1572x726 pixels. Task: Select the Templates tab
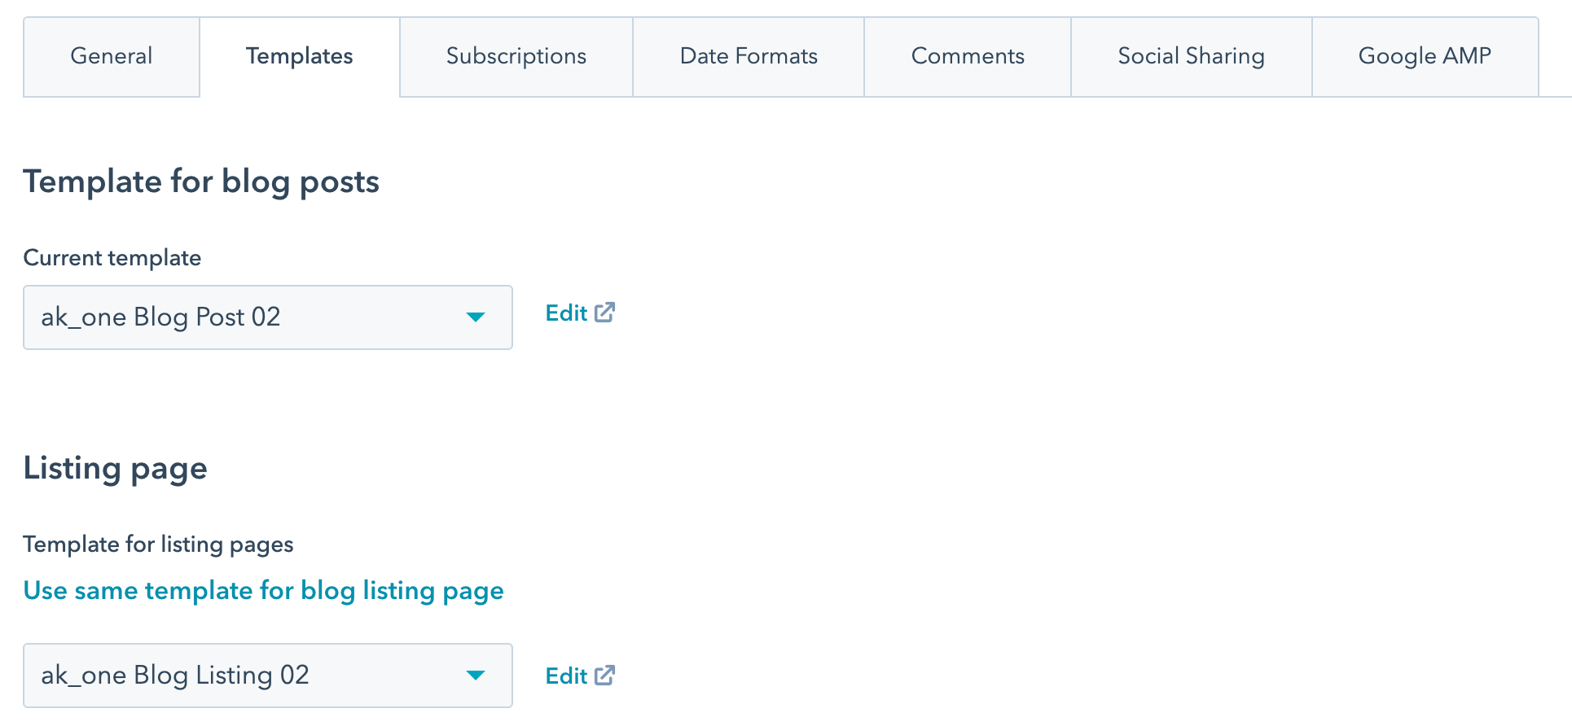pos(299,57)
